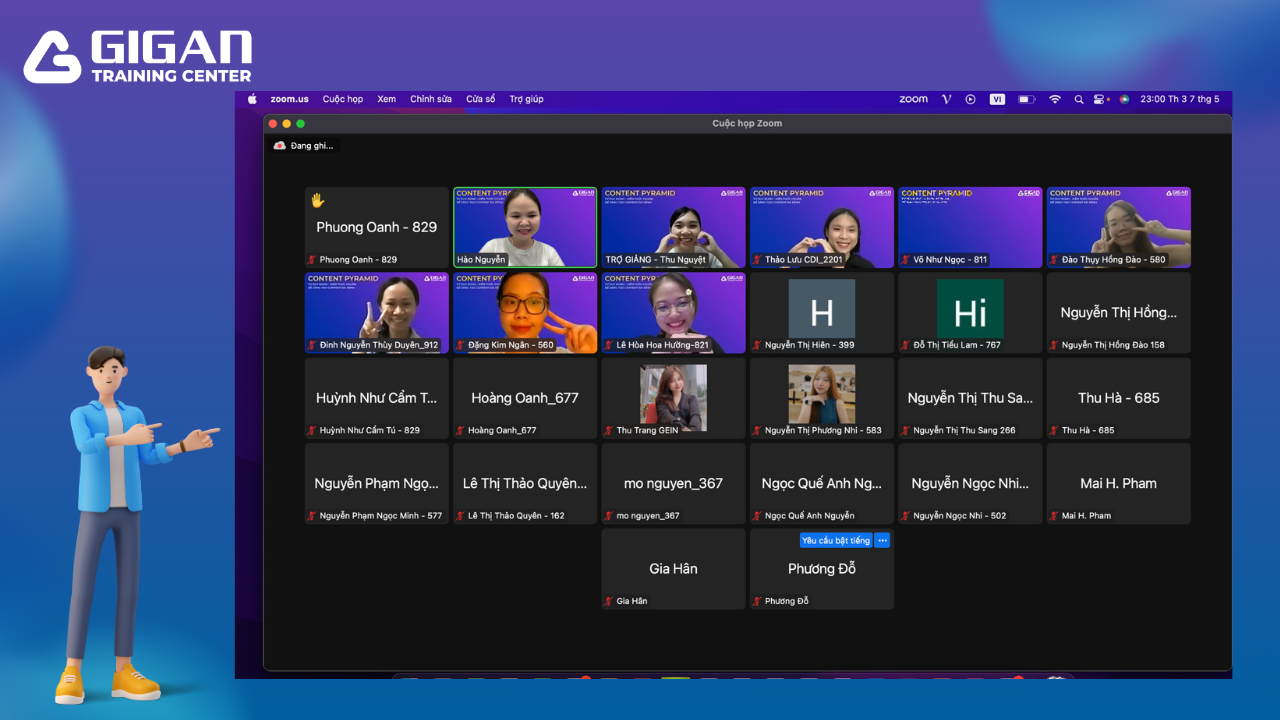Click the raised hand icon on Phuong Oanh tile
1280x720 pixels.
[318, 200]
